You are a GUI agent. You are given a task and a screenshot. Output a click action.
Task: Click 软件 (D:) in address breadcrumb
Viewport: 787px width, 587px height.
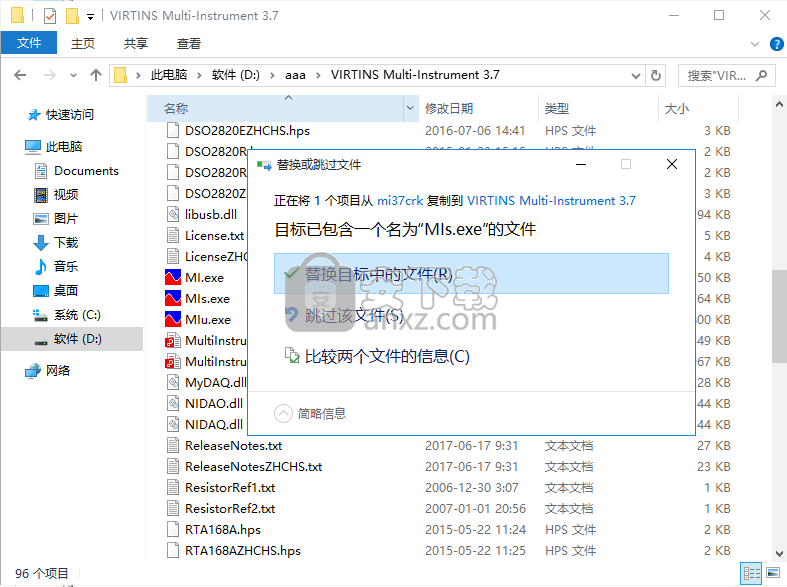(235, 75)
